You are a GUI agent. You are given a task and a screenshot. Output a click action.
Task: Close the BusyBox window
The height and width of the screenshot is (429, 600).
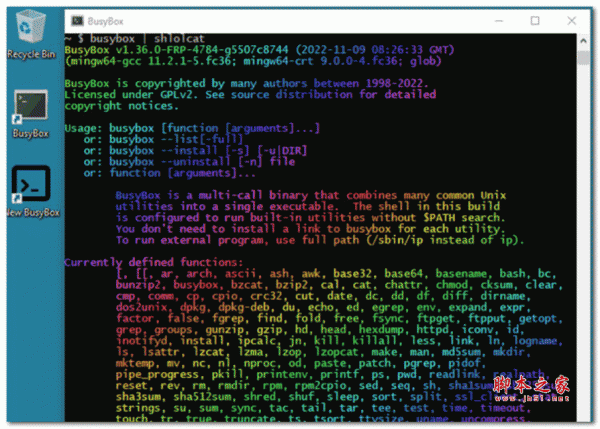tap(571, 21)
